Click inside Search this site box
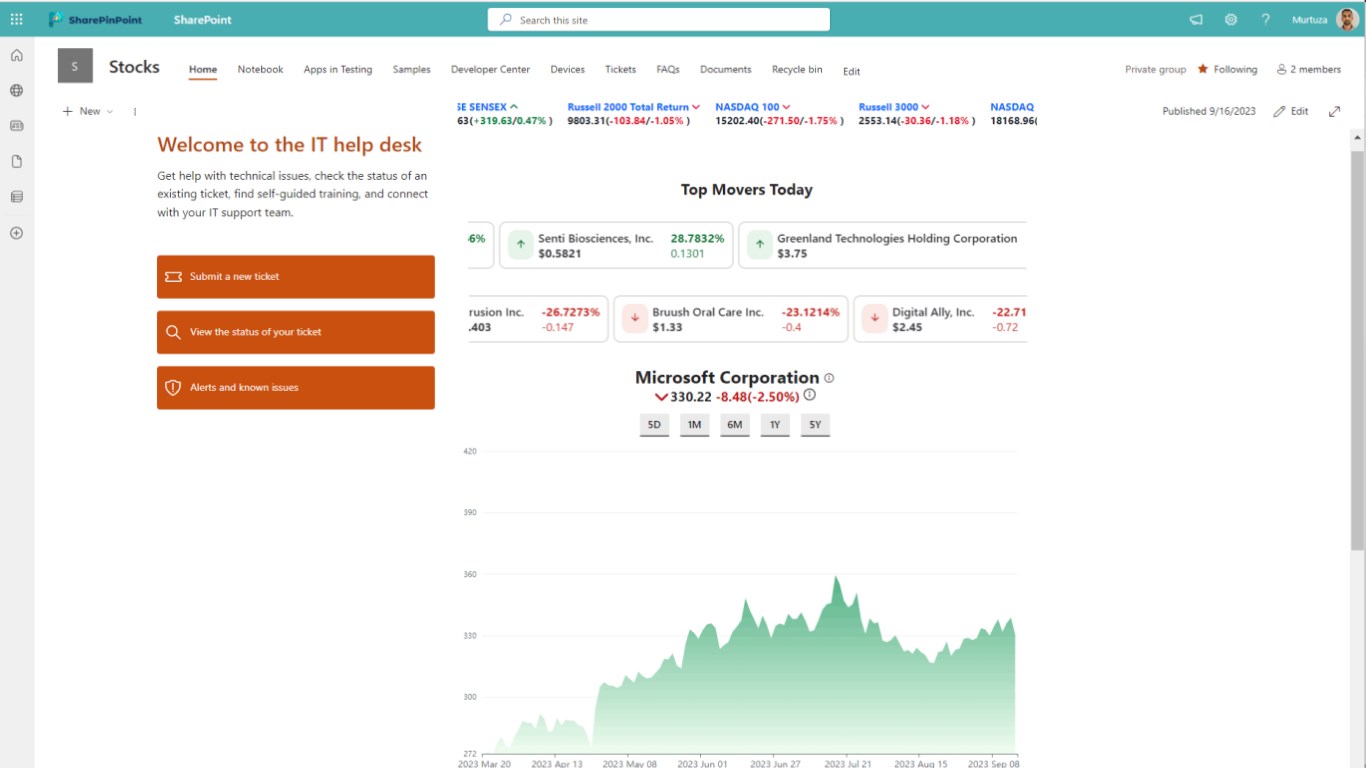1366x768 pixels. [x=659, y=19]
